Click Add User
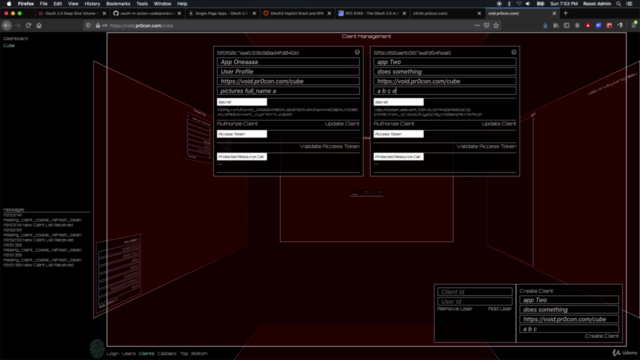 tap(500, 309)
